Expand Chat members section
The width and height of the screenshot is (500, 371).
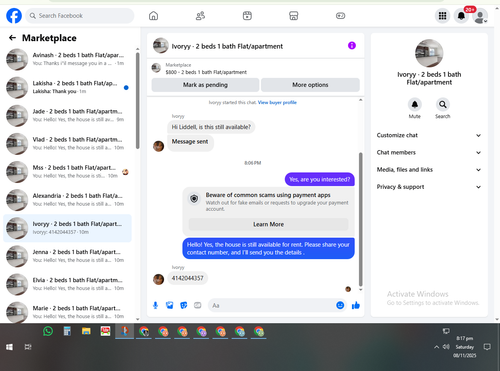point(429,152)
